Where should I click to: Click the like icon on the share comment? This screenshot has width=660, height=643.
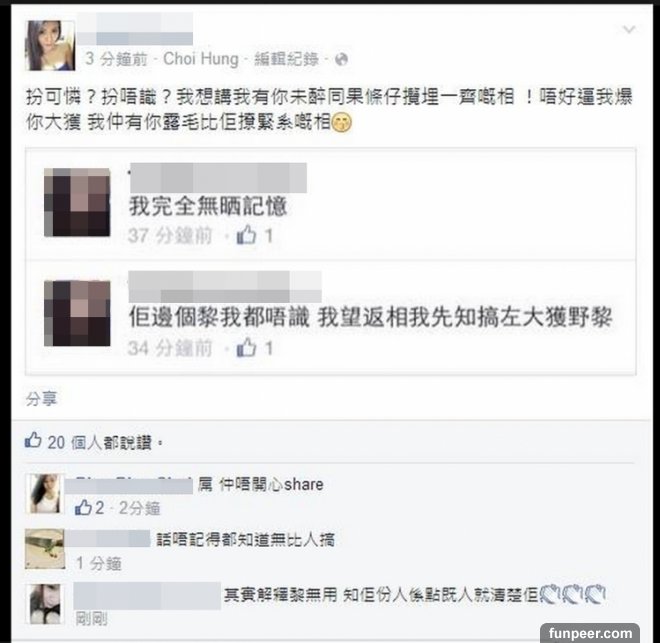[x=83, y=507]
